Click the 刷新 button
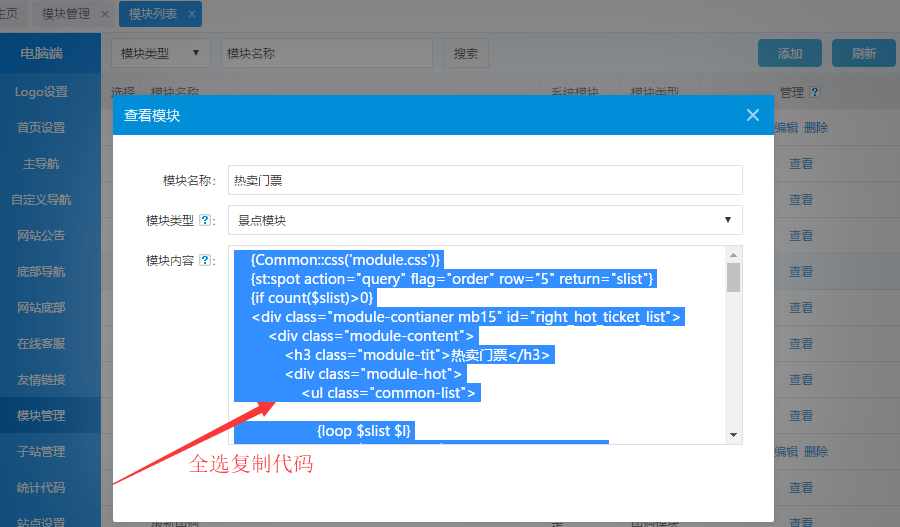 point(863,53)
